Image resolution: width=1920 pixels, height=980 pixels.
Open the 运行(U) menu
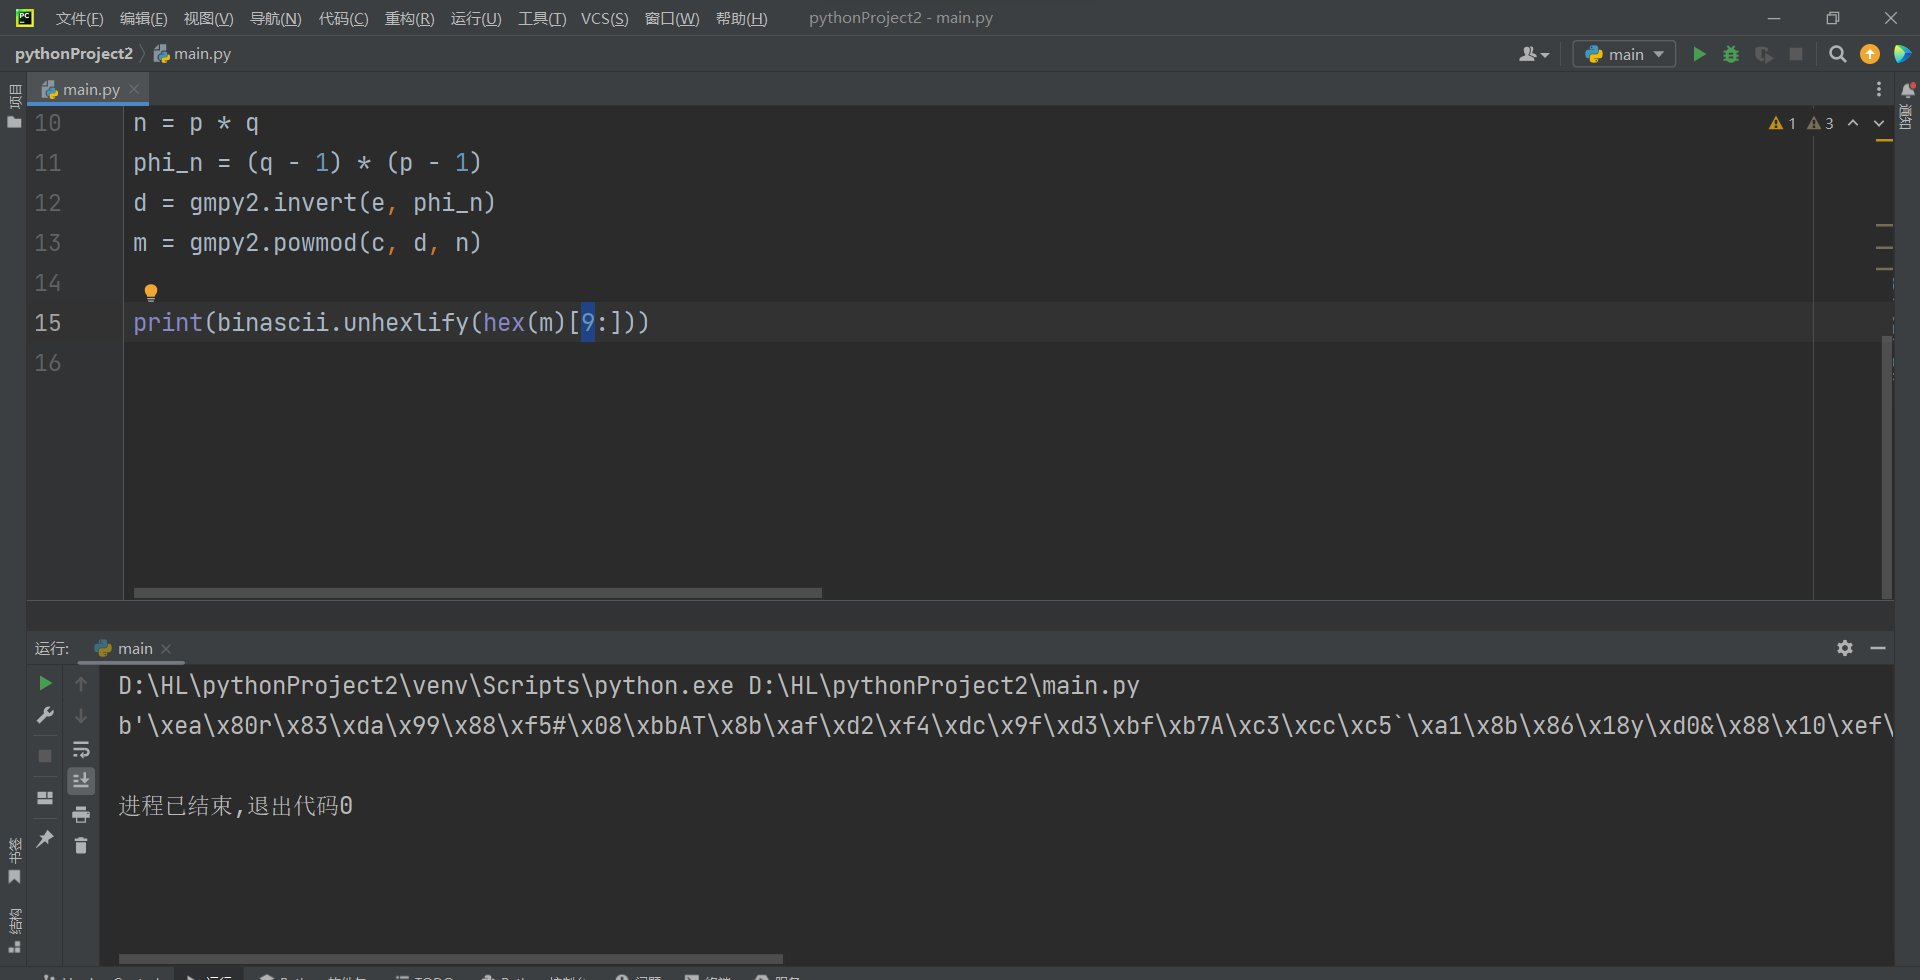(x=476, y=18)
